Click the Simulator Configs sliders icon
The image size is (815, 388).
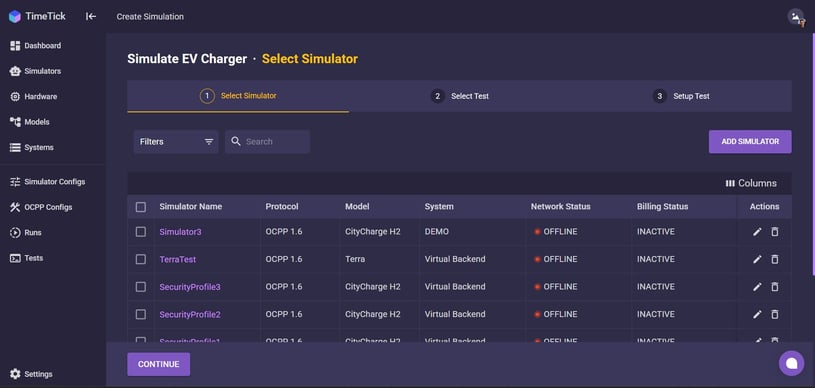[15, 182]
